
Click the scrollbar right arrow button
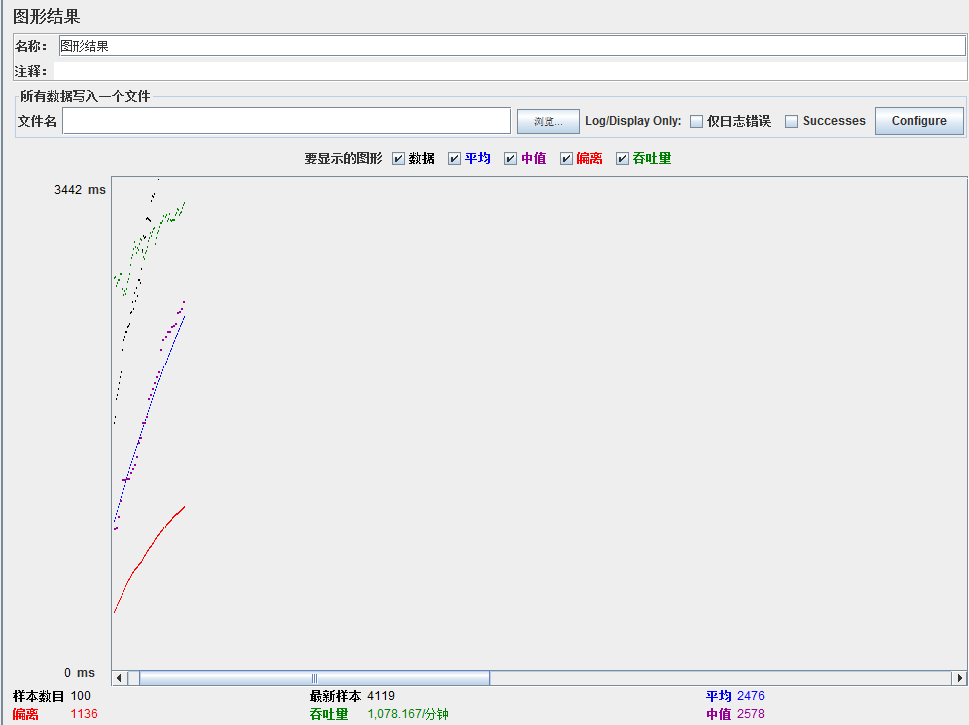pyautogui.click(x=959, y=678)
